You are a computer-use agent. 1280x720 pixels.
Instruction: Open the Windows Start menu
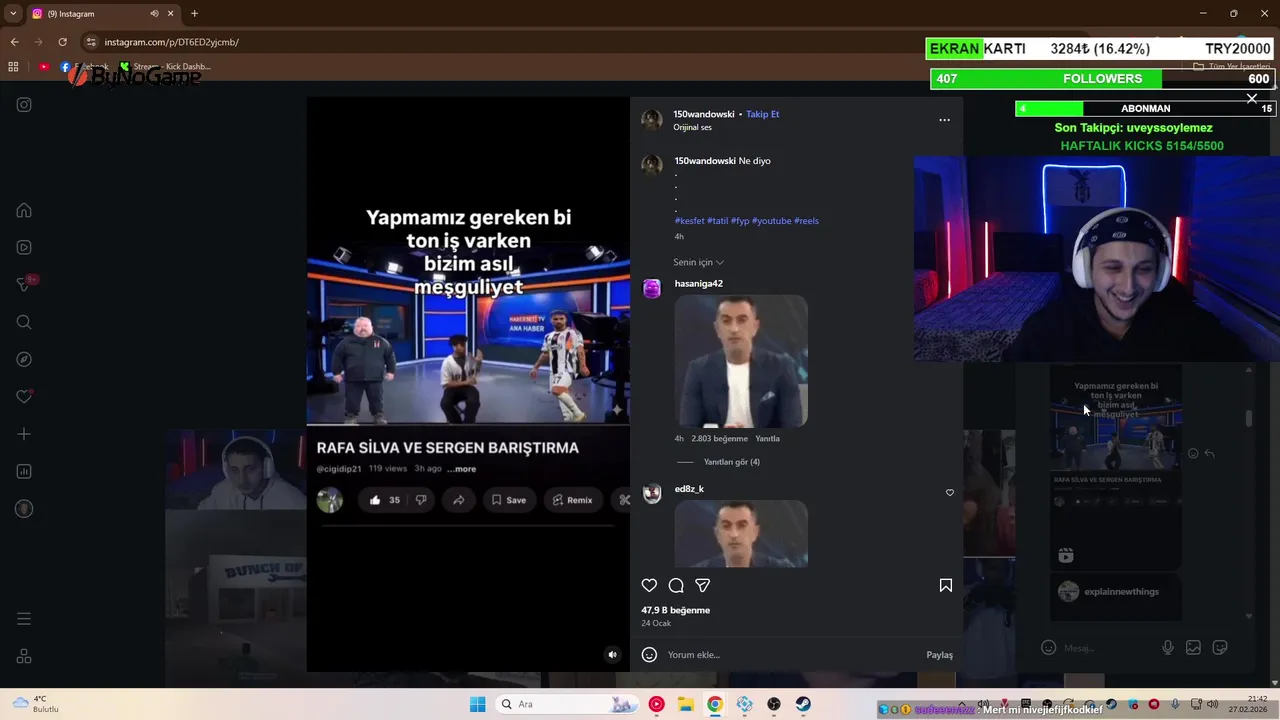click(477, 704)
